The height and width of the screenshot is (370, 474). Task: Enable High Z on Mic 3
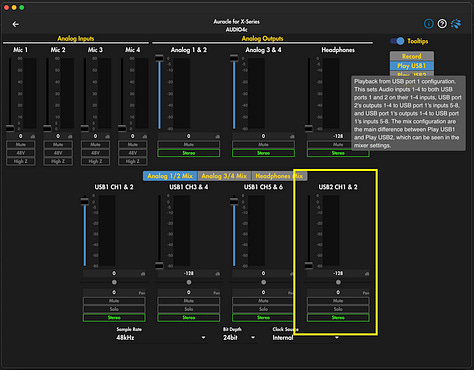point(95,161)
